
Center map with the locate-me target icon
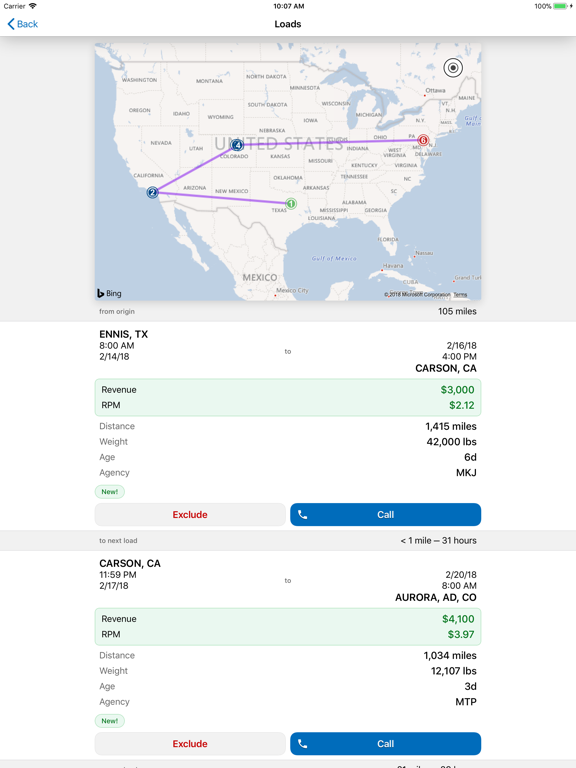453,68
